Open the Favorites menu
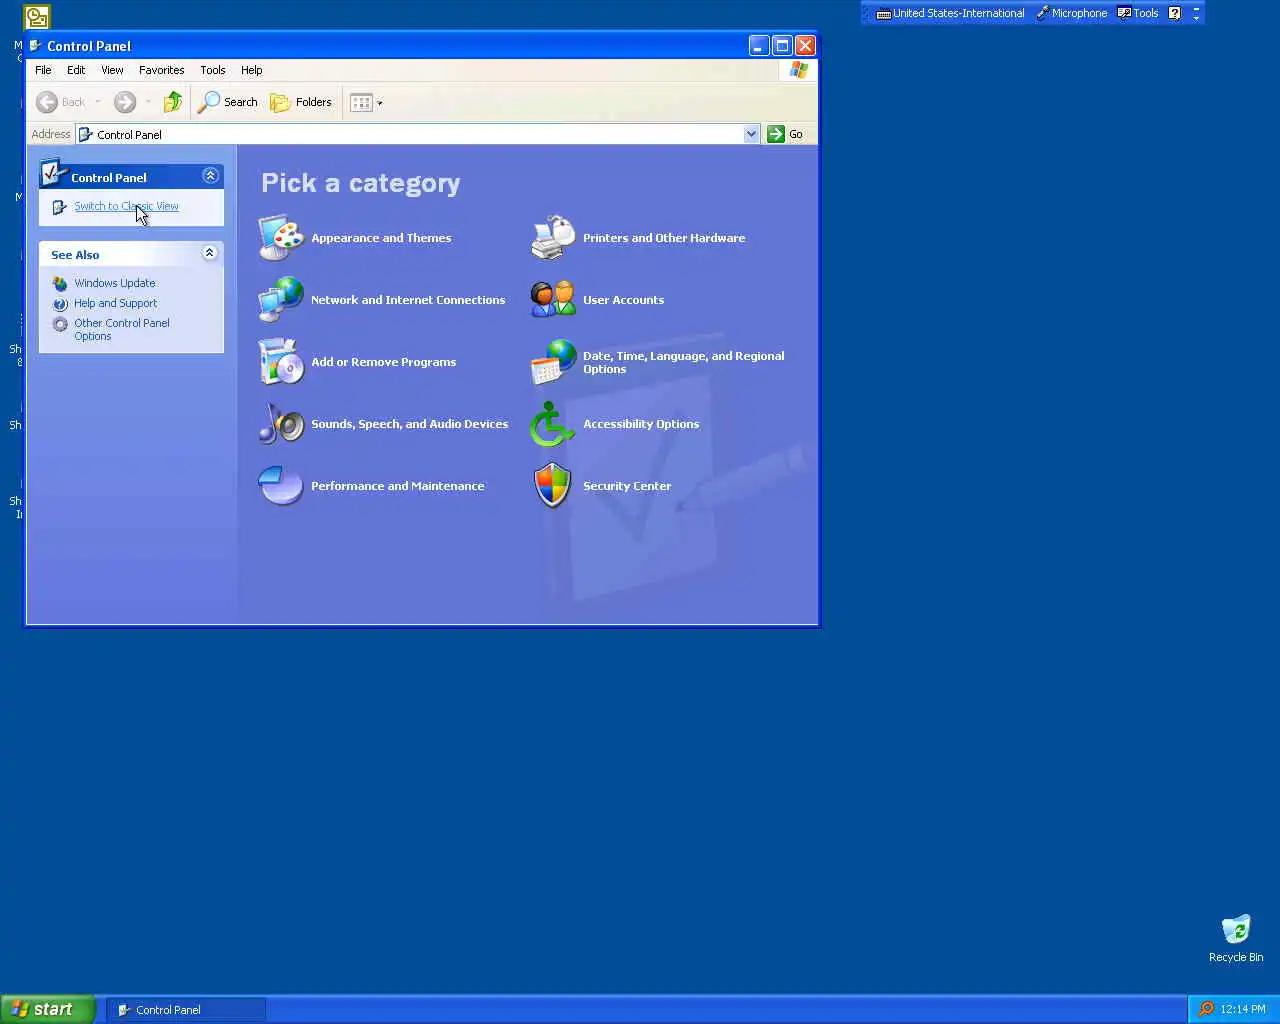 tap(161, 70)
